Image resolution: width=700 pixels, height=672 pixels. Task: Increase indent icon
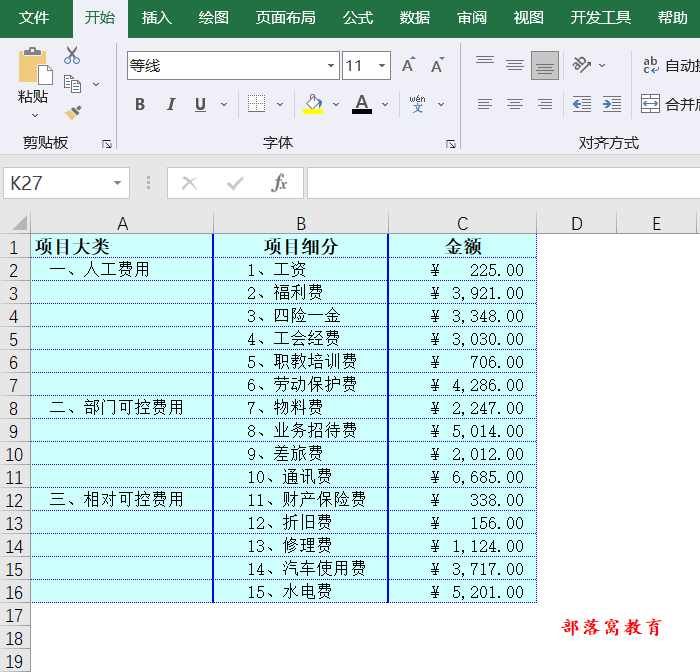tap(612, 104)
